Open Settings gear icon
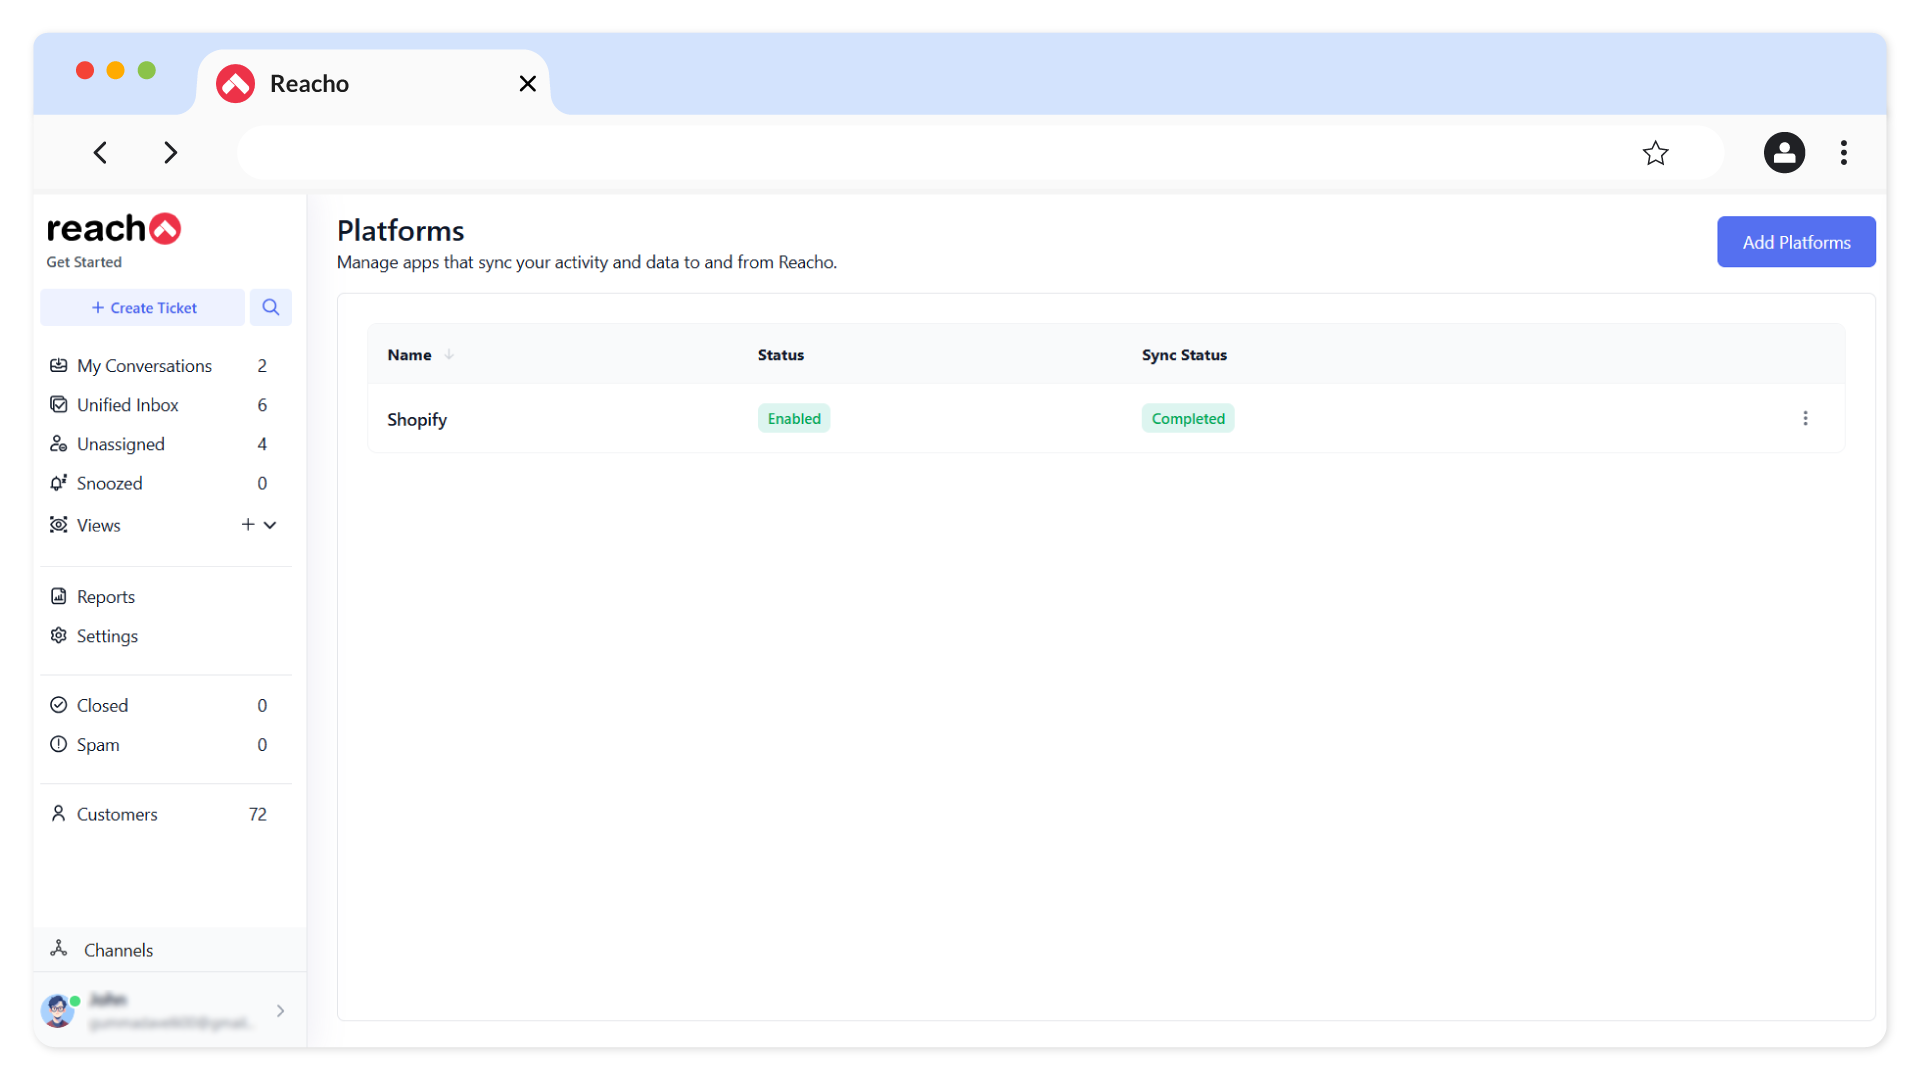Viewport: 1920px width, 1080px height. (59, 635)
